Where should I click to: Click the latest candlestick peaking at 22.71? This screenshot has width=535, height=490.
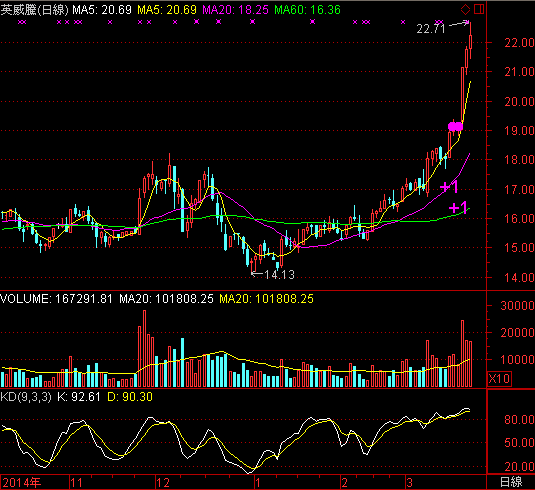471,40
